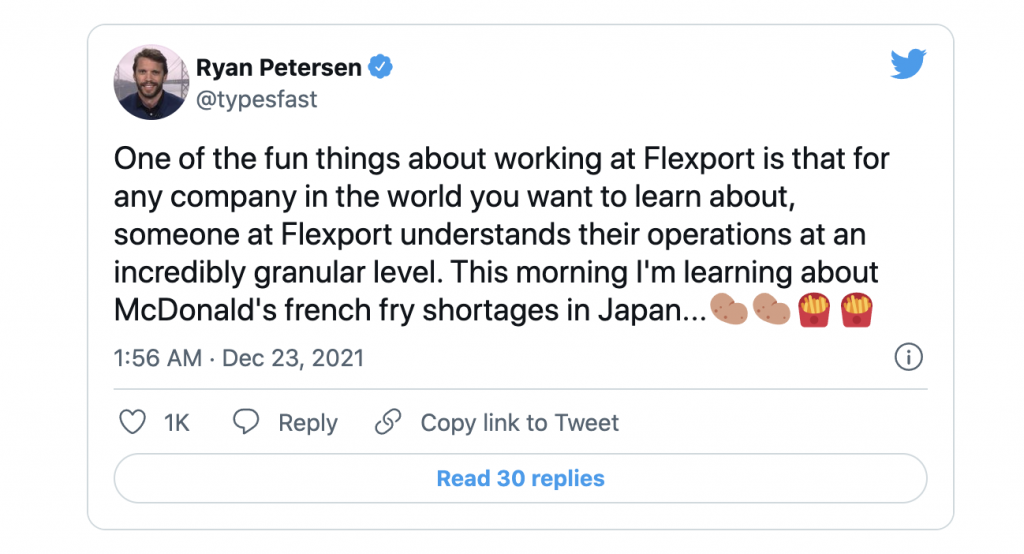Click the Dec 23, 2021 date
This screenshot has height=554, width=1024.
(292, 358)
